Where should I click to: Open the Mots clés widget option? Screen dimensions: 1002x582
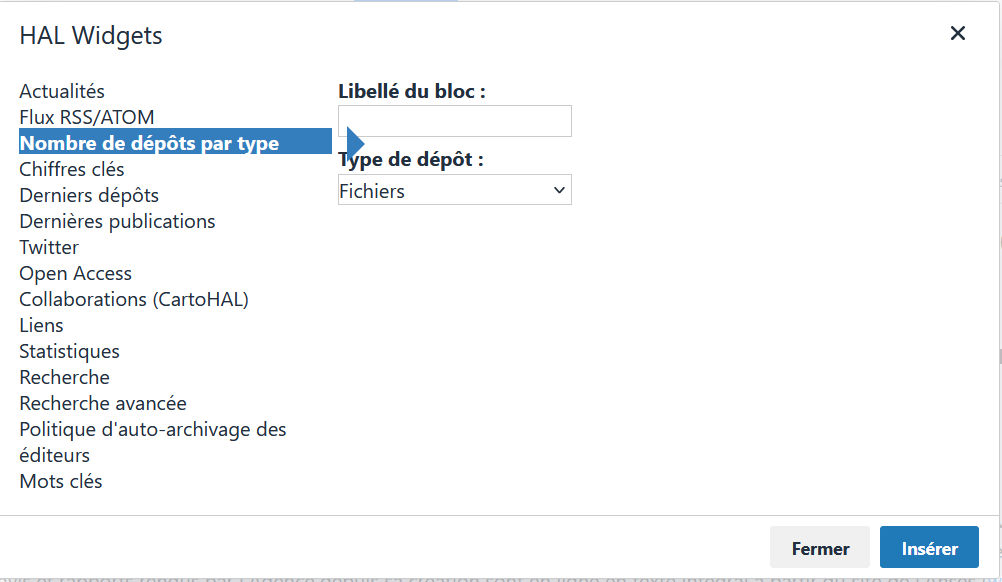[x=61, y=481]
